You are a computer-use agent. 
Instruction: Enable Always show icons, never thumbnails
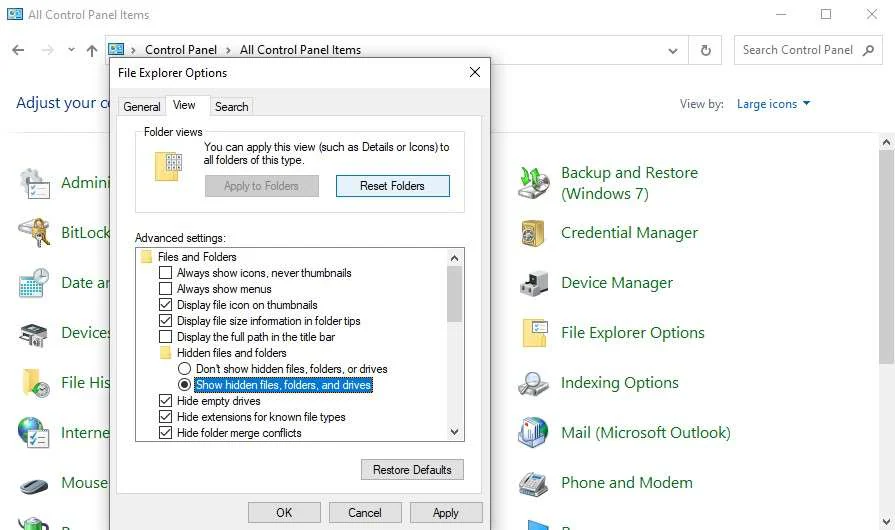coord(166,273)
